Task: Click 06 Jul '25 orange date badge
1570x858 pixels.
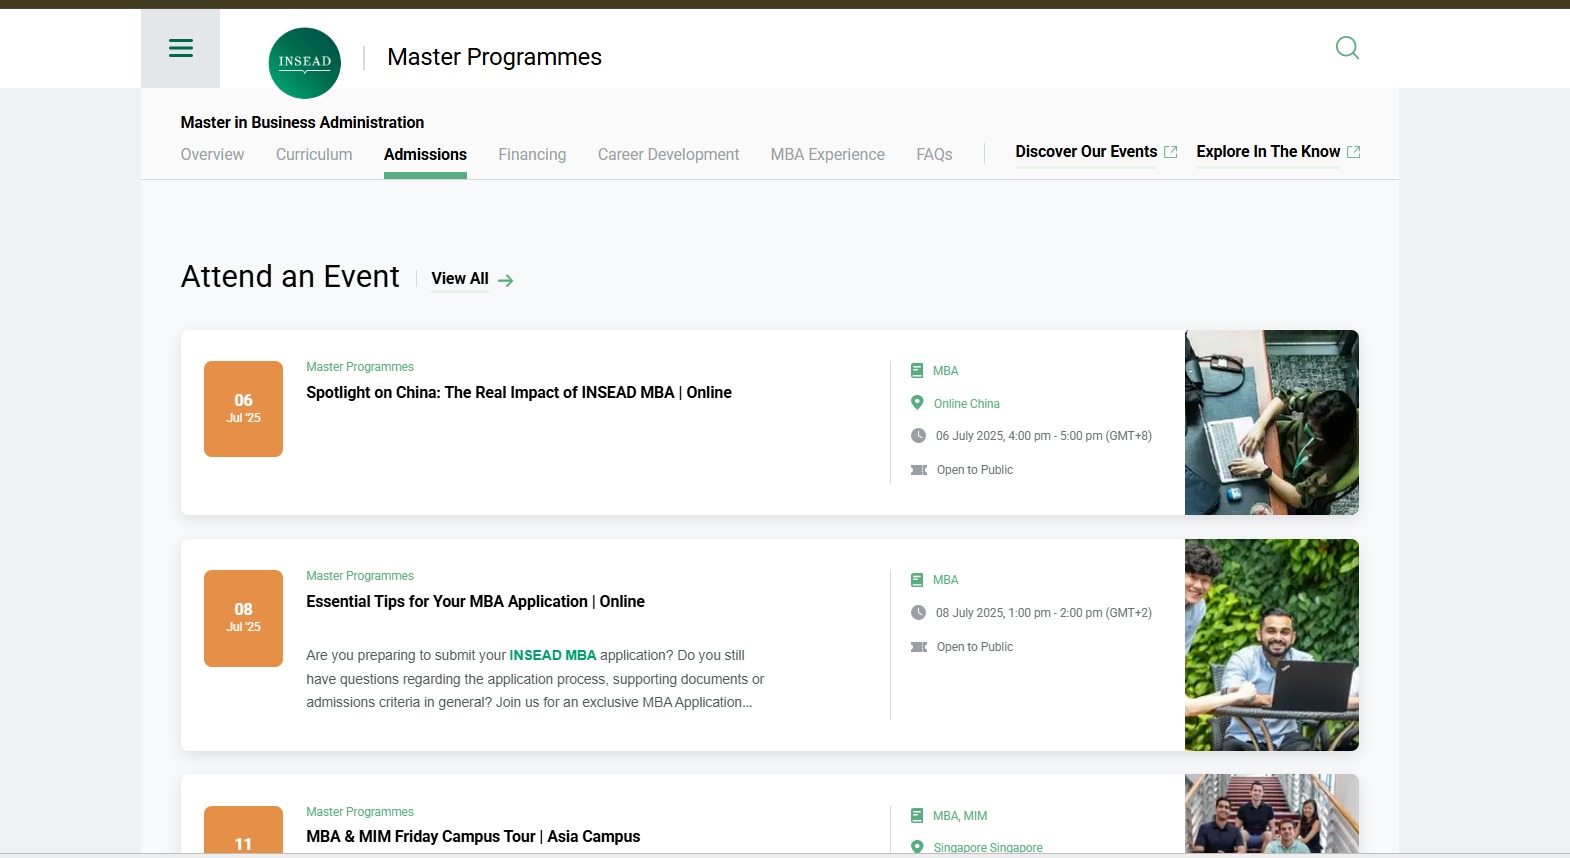Action: [243, 408]
